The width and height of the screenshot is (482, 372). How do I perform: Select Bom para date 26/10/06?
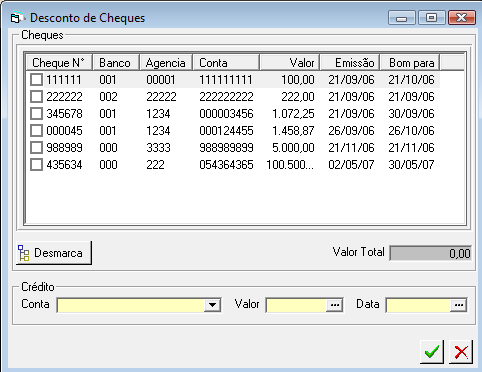coord(411,131)
